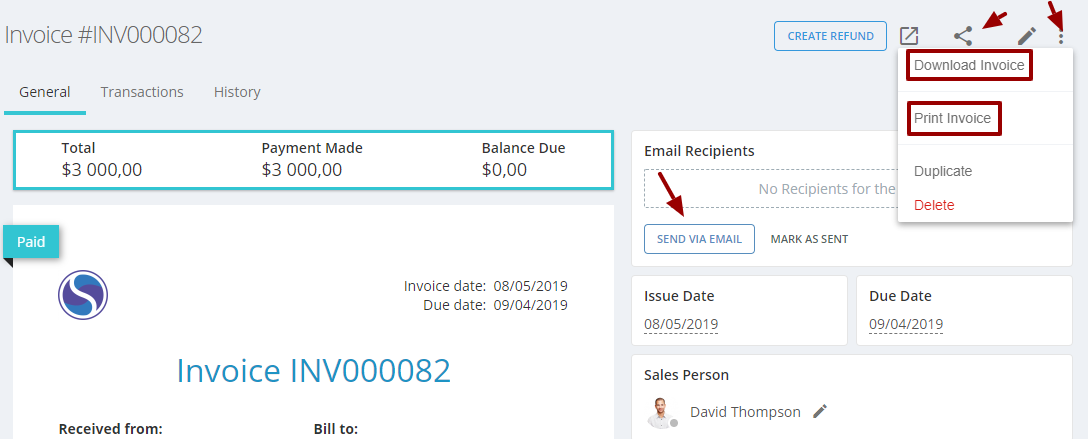Switch to the General tab
Screen dimensions: 1088x439
click(44, 92)
